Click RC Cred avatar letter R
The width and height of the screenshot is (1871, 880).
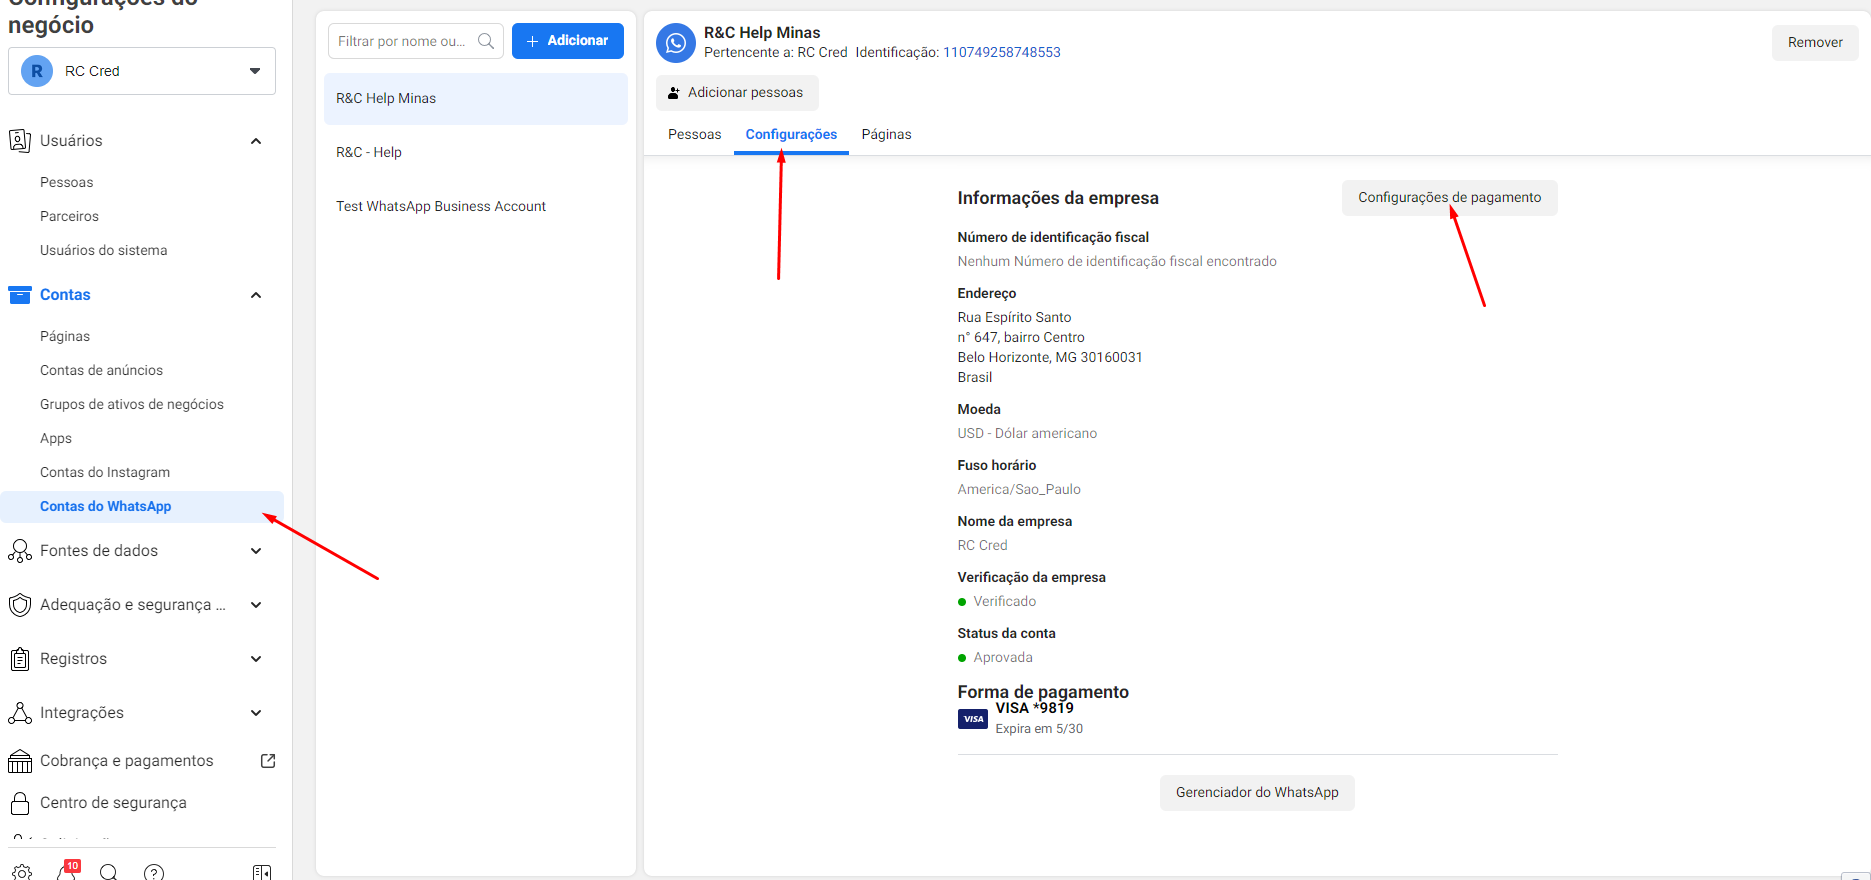pos(37,71)
